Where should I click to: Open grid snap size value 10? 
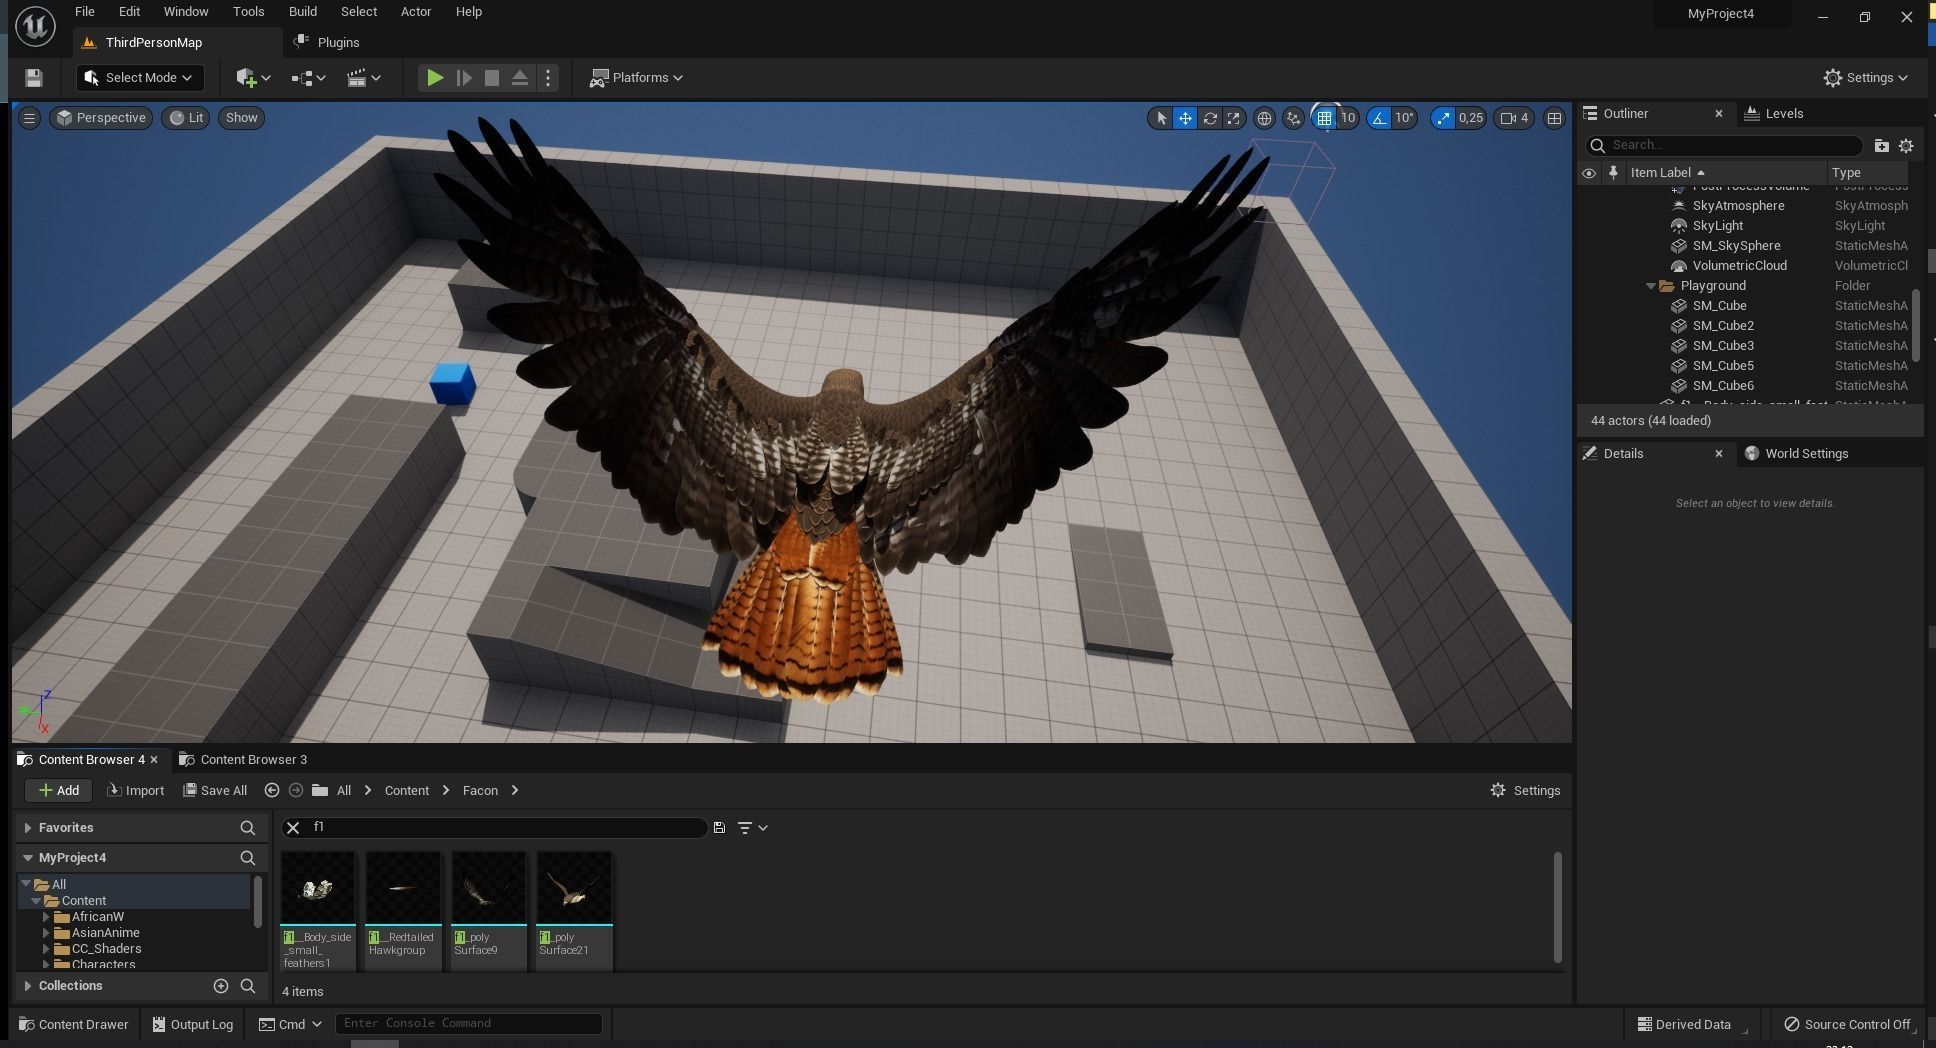[1348, 118]
